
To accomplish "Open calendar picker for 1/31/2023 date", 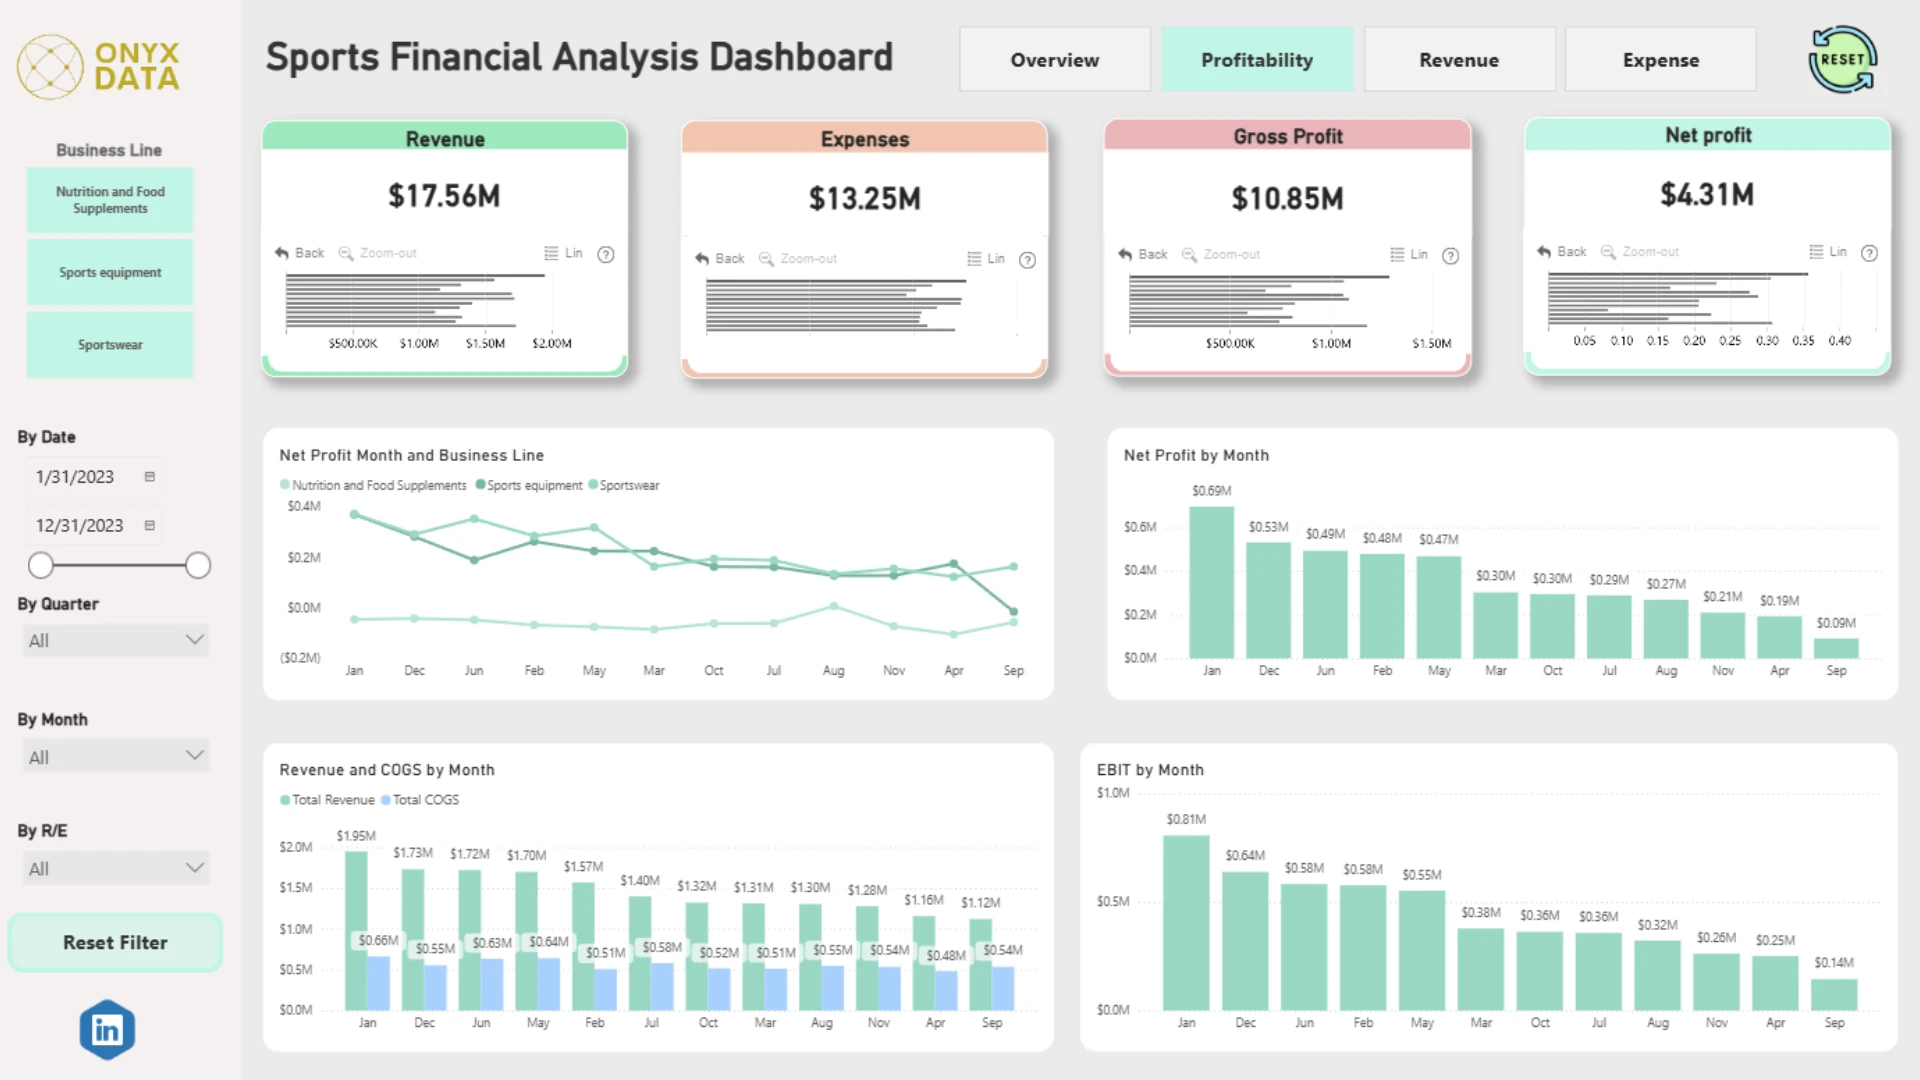I will pyautogui.click(x=150, y=477).
